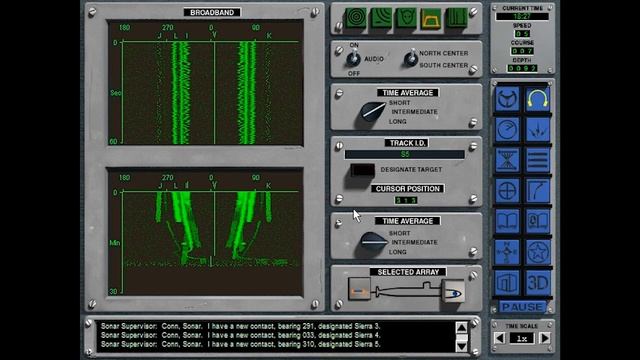The image size is (640, 360).
Task: Turn the upper Time Average knob
Action: (x=372, y=112)
